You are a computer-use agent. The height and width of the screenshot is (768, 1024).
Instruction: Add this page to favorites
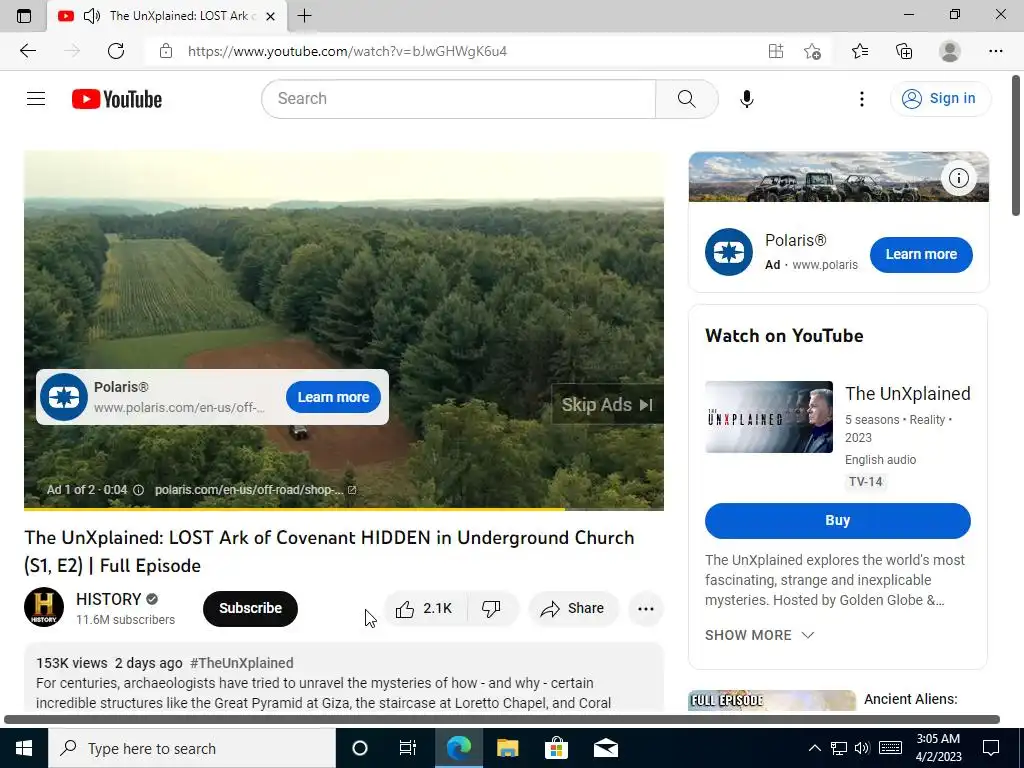pos(812,51)
